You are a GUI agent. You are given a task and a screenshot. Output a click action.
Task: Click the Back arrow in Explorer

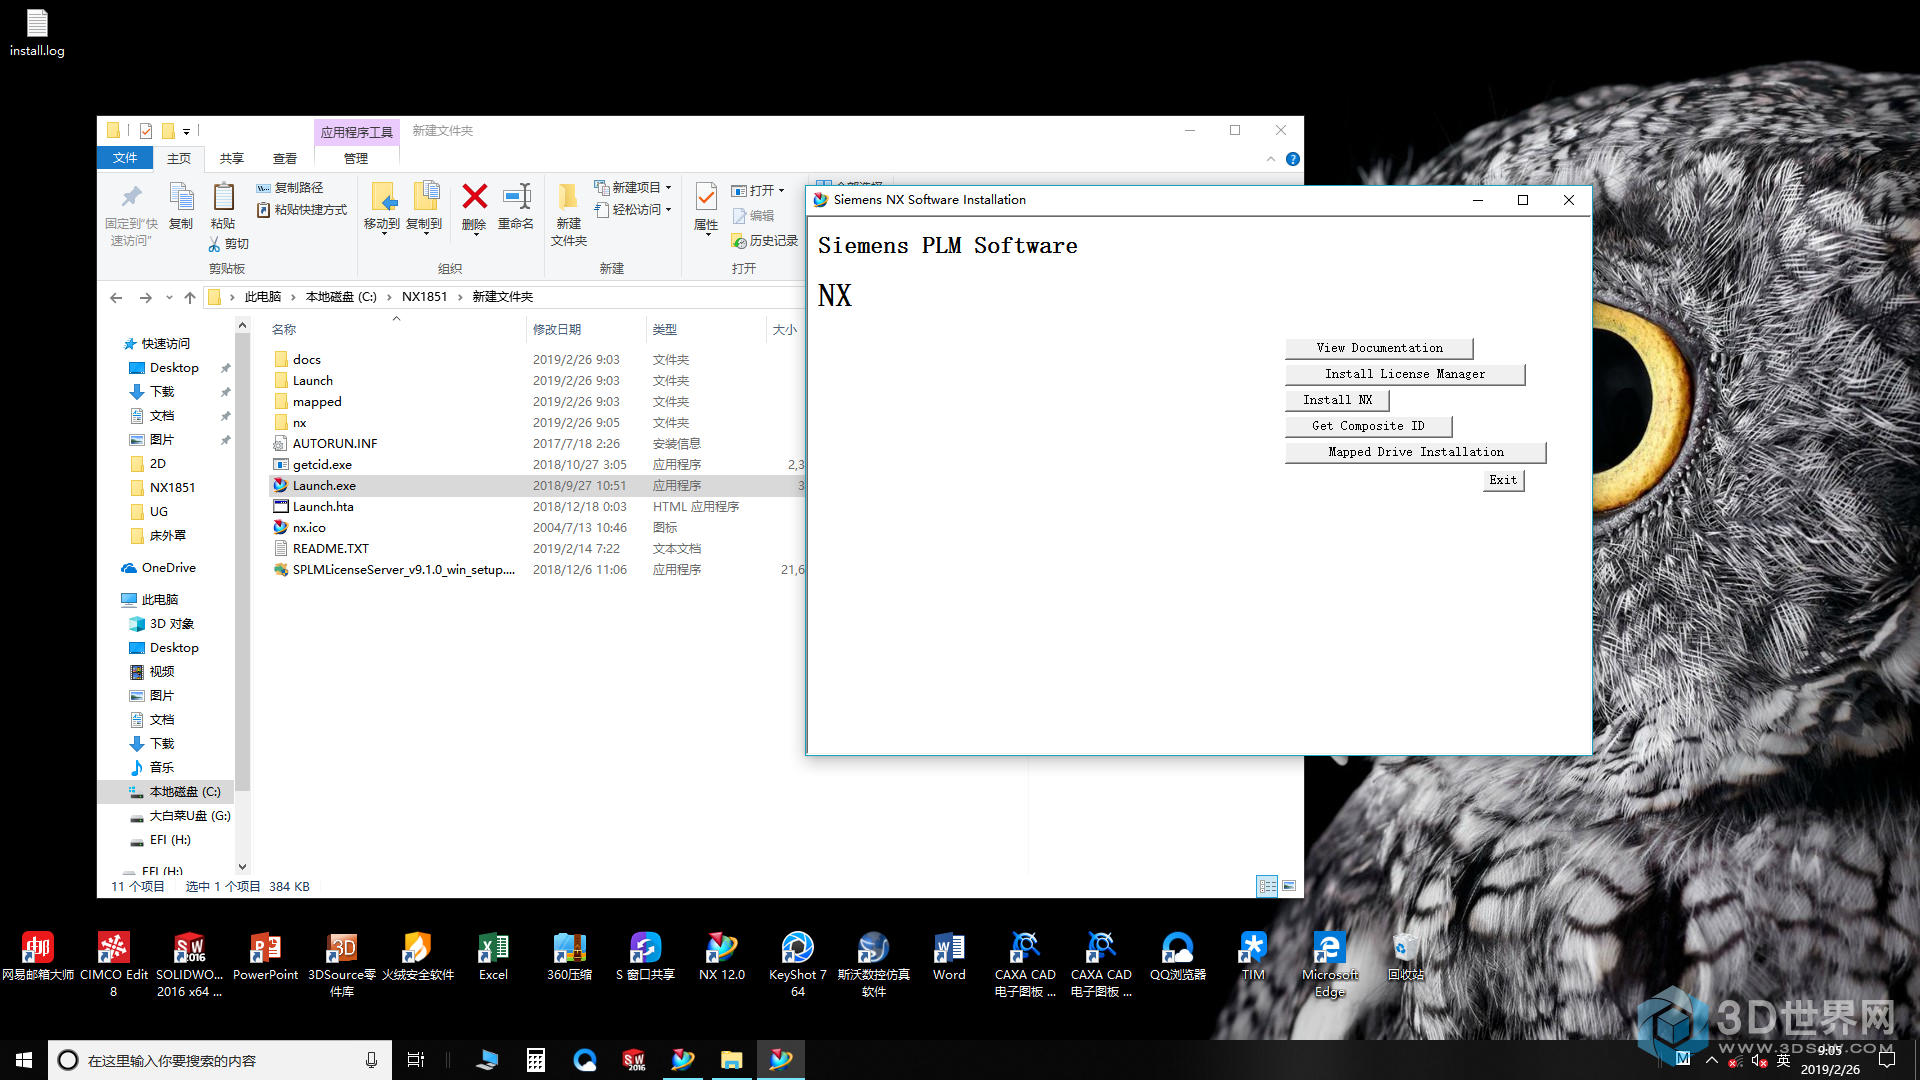116,297
